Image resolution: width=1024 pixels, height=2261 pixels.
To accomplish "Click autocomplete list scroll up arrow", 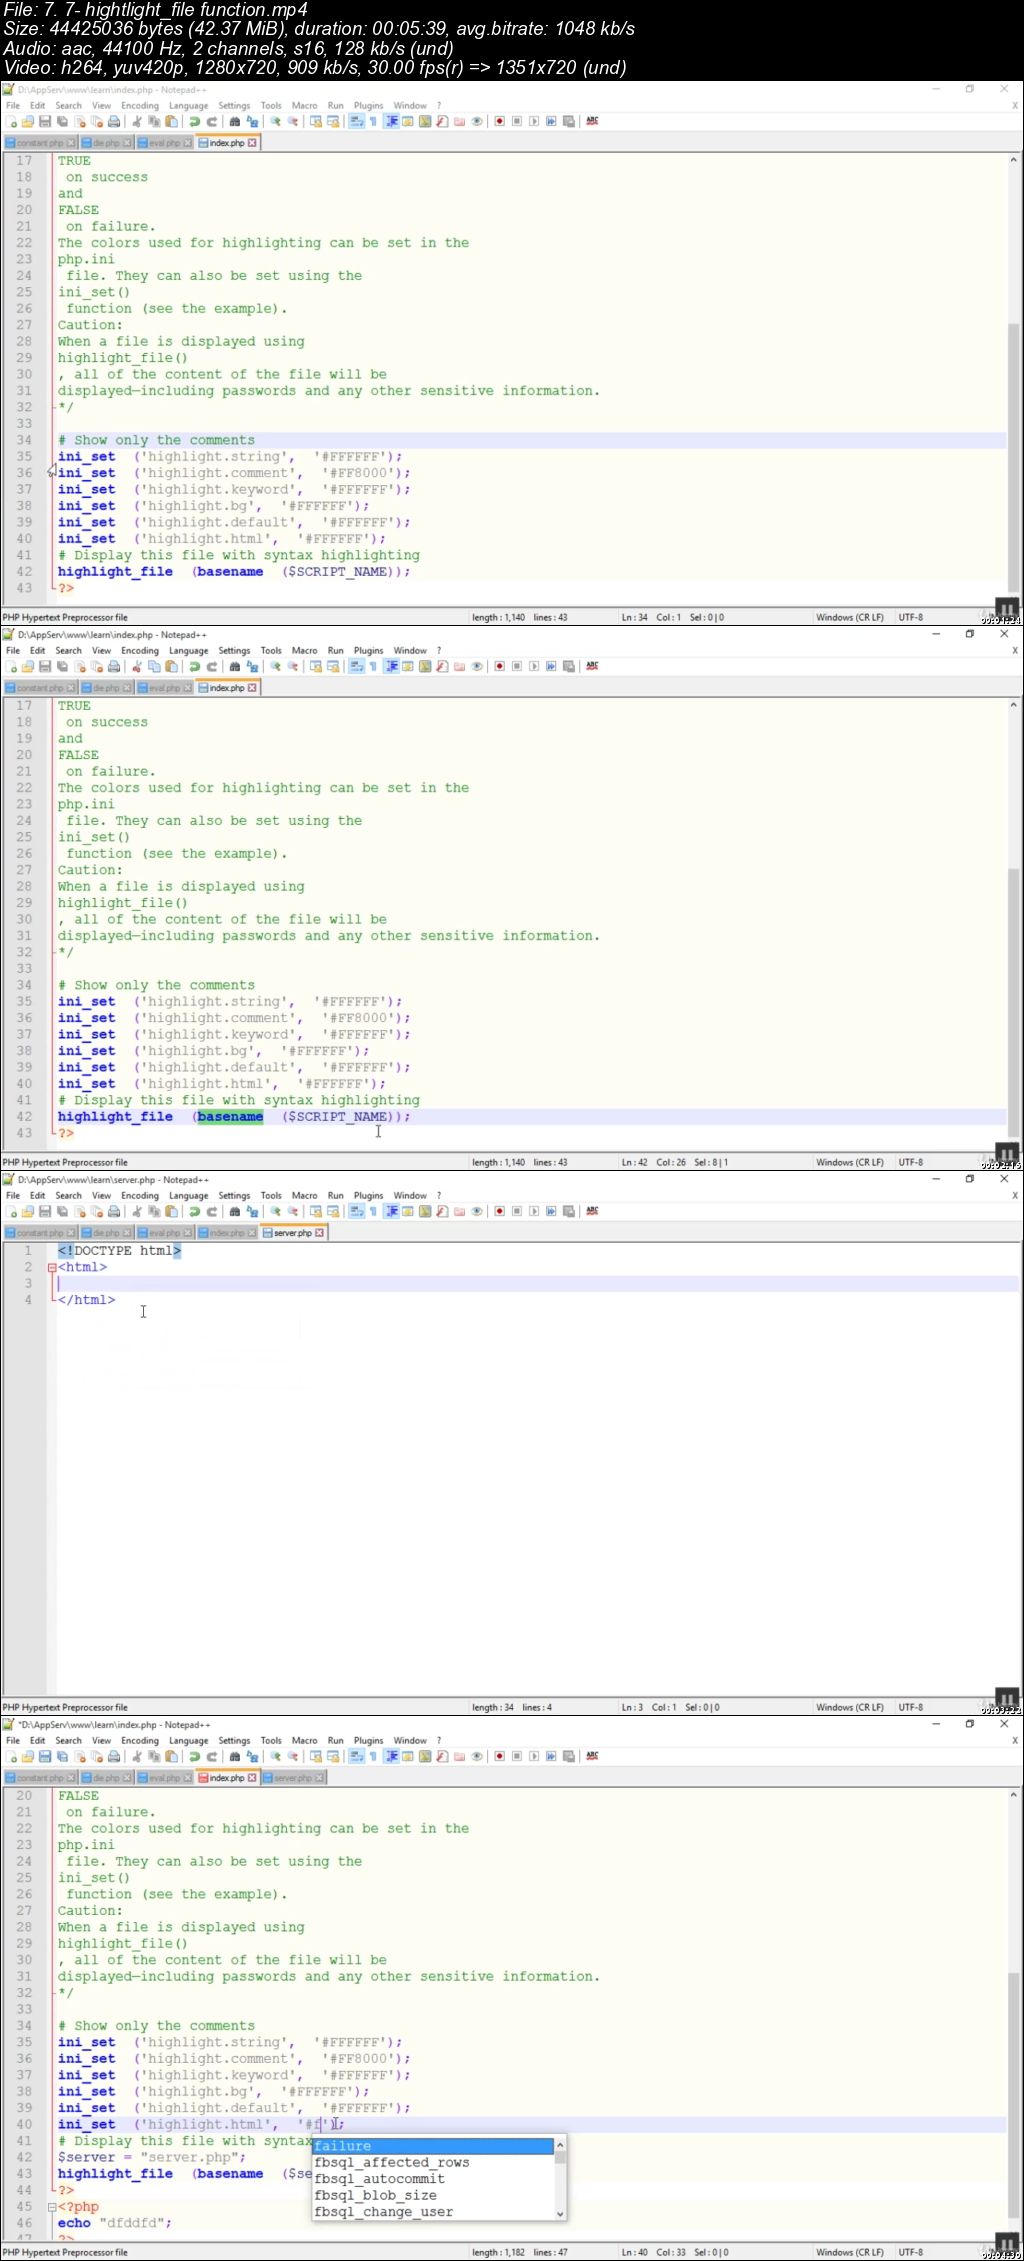I will (560, 2145).
